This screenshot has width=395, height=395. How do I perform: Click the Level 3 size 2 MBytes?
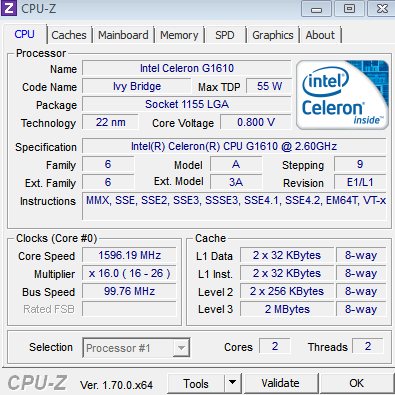(x=287, y=309)
